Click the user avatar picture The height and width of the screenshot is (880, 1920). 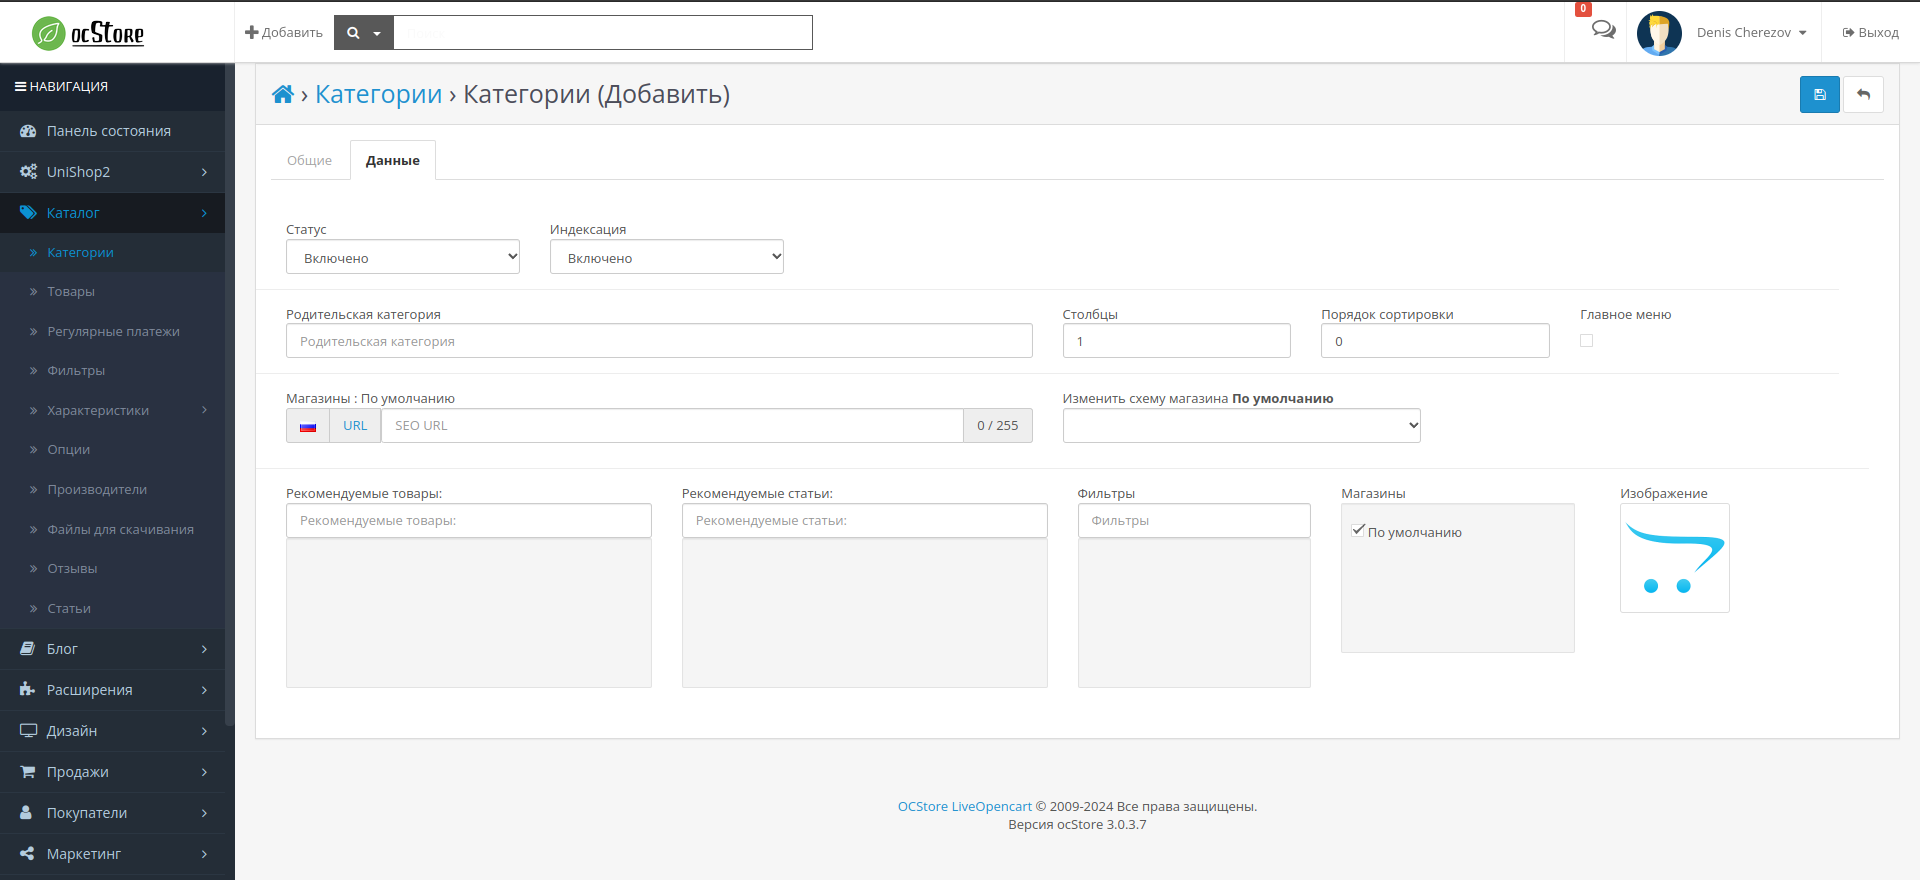[x=1659, y=33]
